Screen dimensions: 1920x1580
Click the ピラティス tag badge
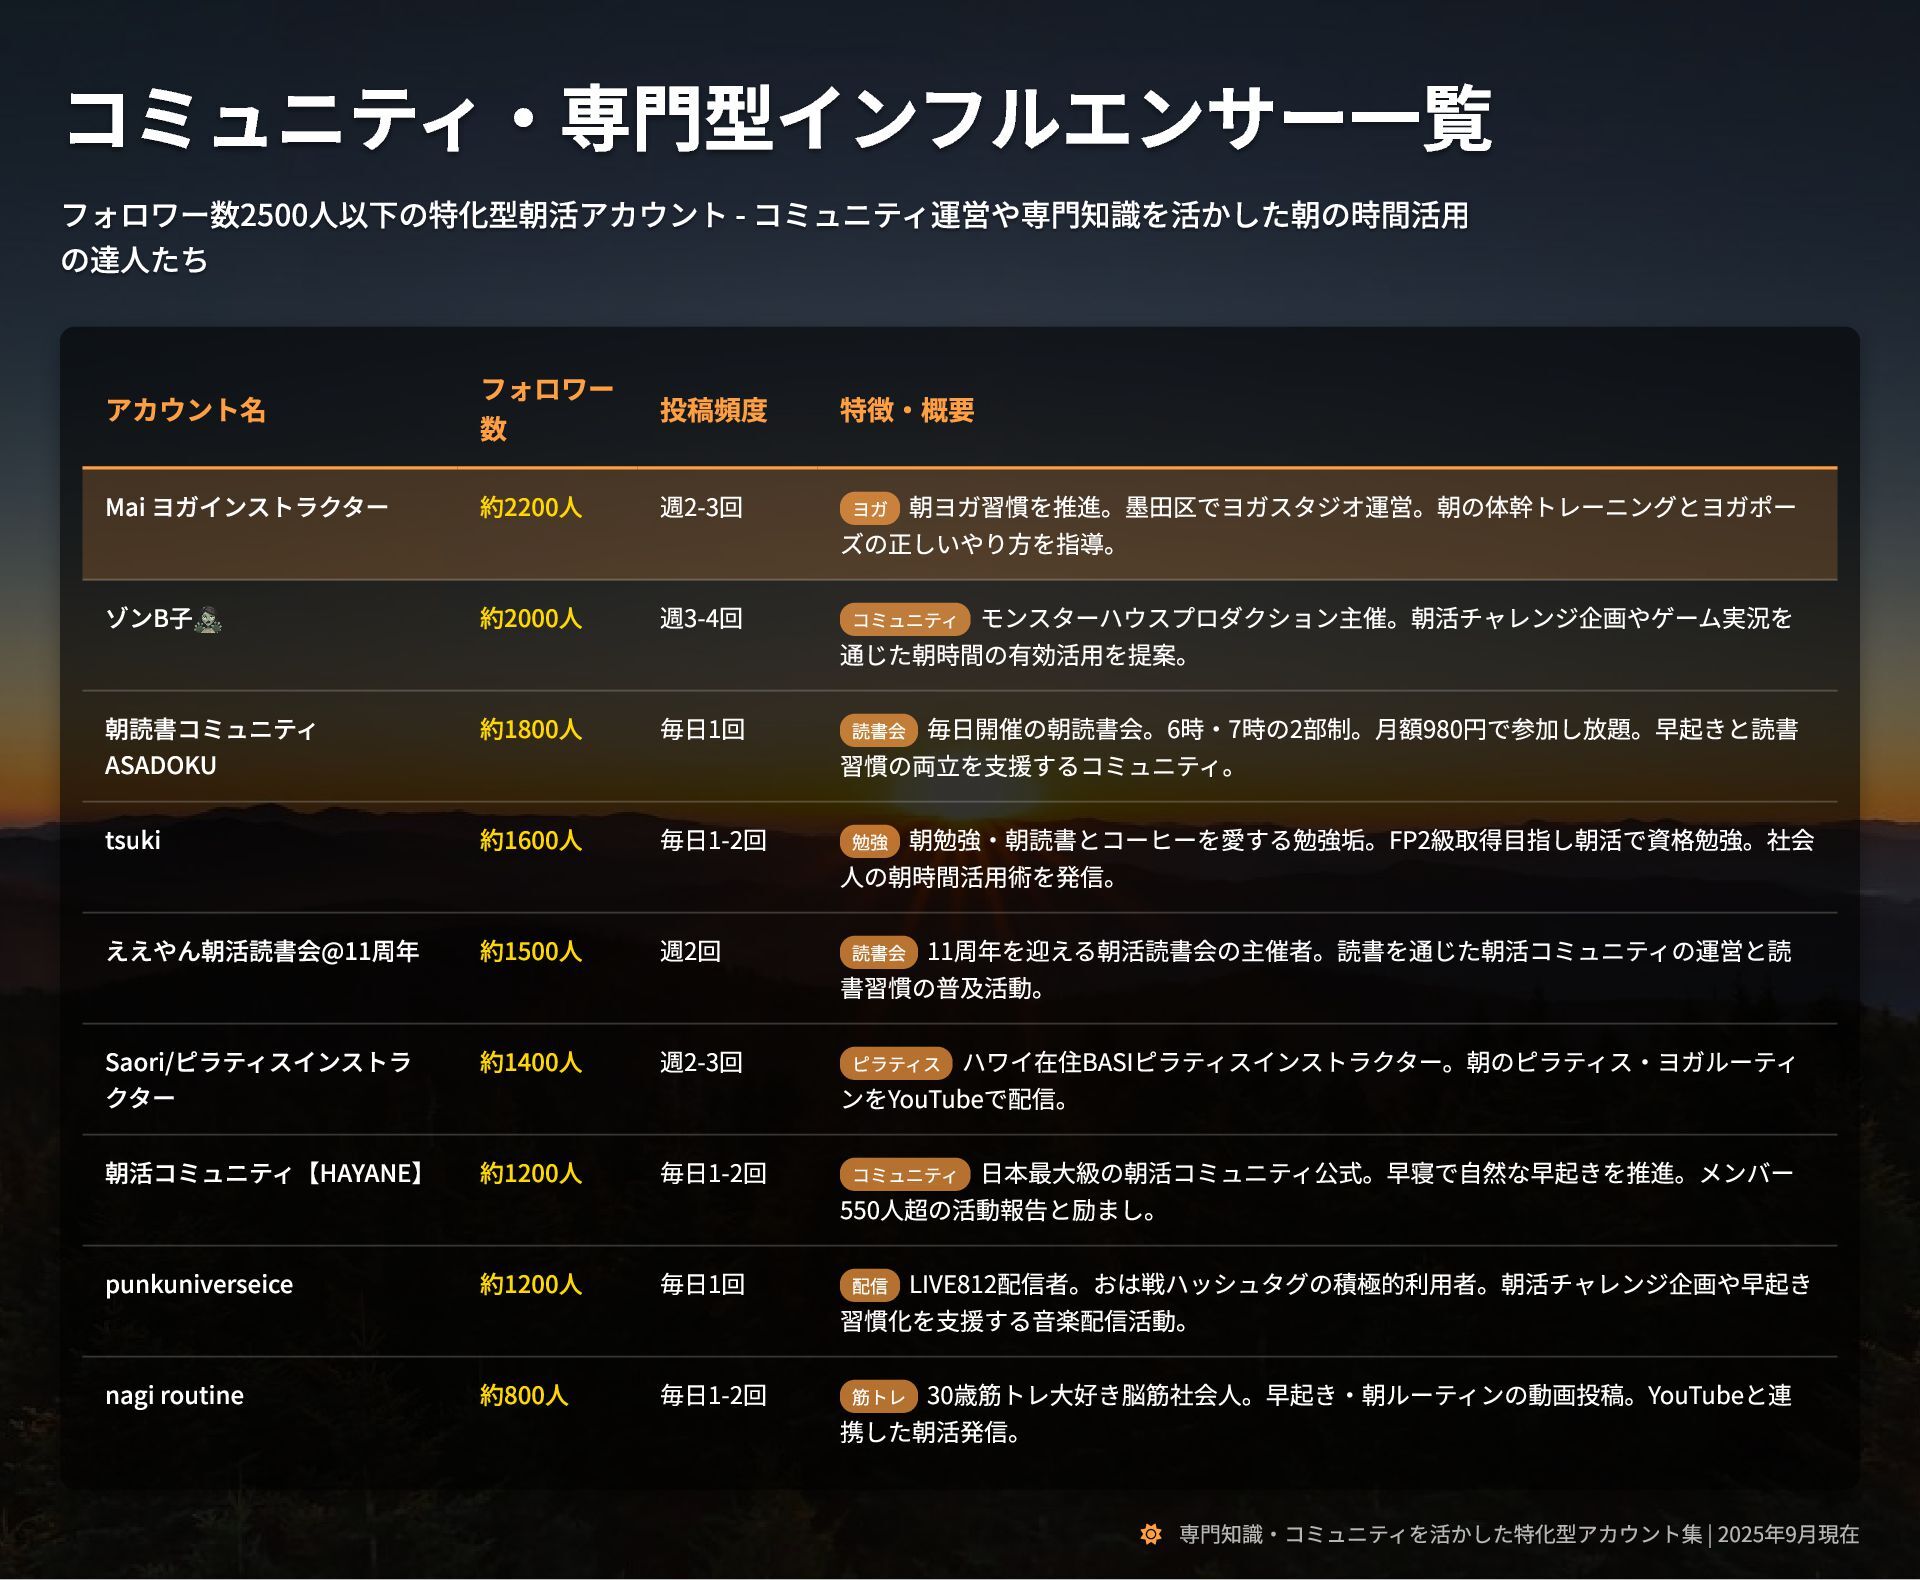click(x=895, y=1063)
